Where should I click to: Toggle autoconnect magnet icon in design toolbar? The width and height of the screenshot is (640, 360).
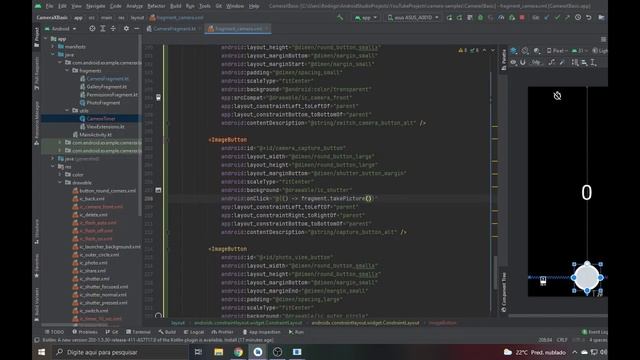pos(523,62)
